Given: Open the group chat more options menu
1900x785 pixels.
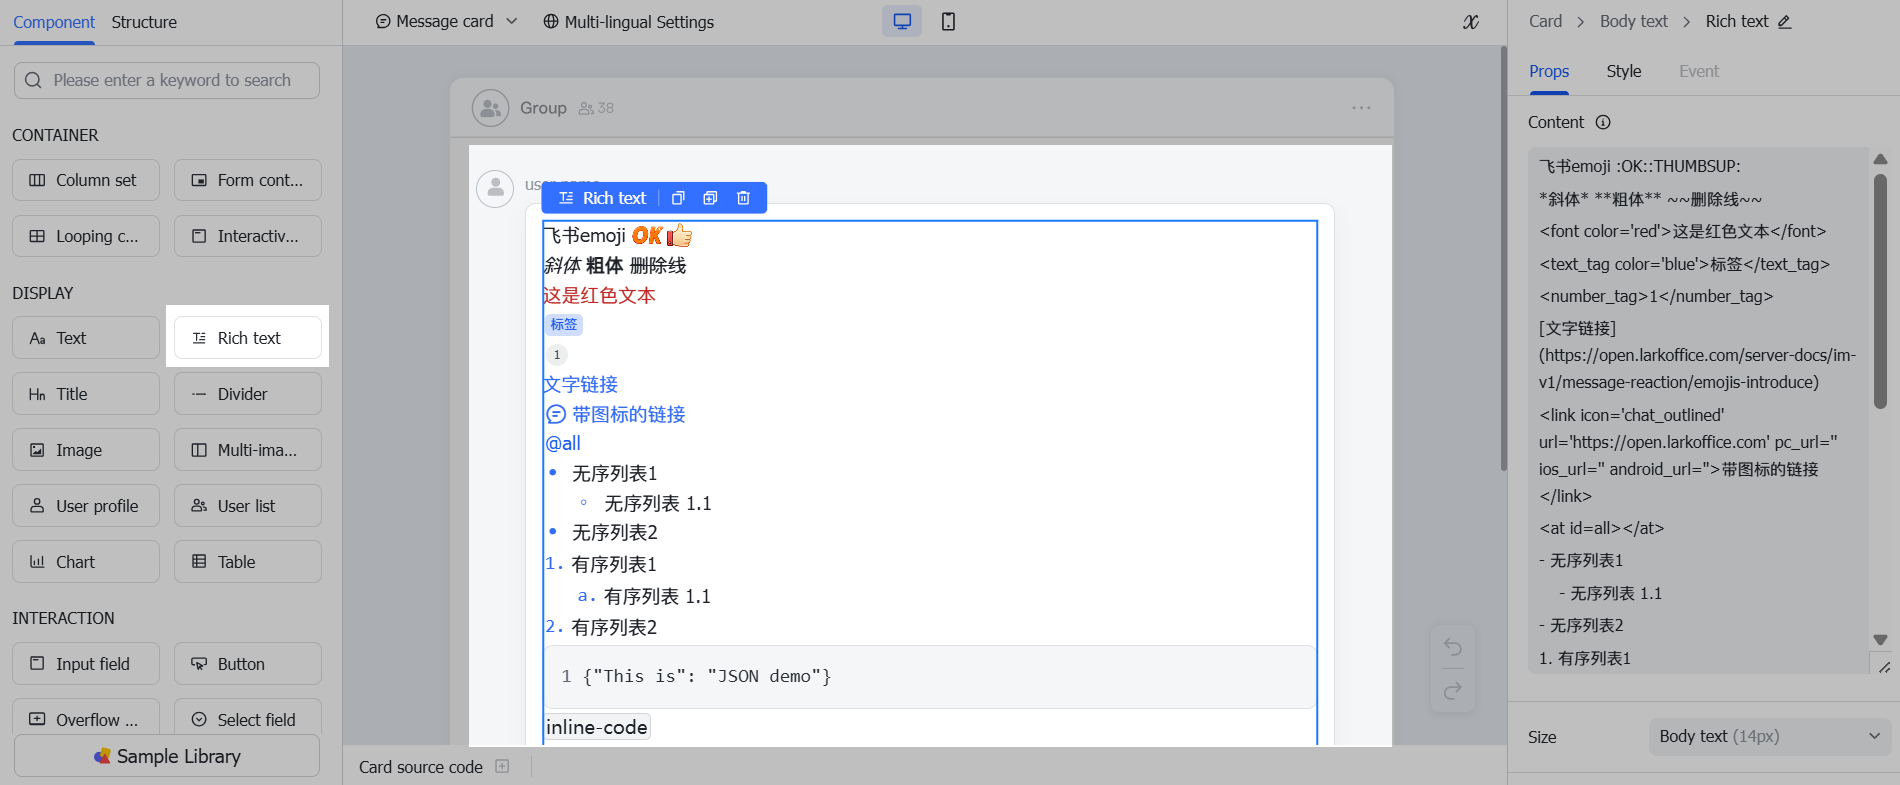Looking at the screenshot, I should point(1361,108).
